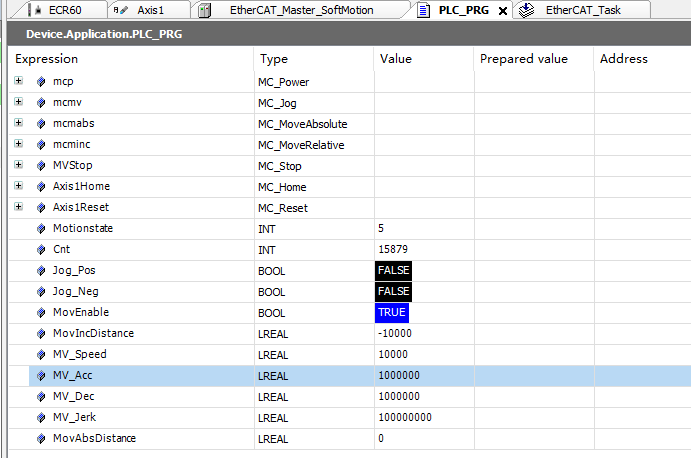The width and height of the screenshot is (691, 458).
Task: Select the Motionstate value 5
Action: [381, 228]
